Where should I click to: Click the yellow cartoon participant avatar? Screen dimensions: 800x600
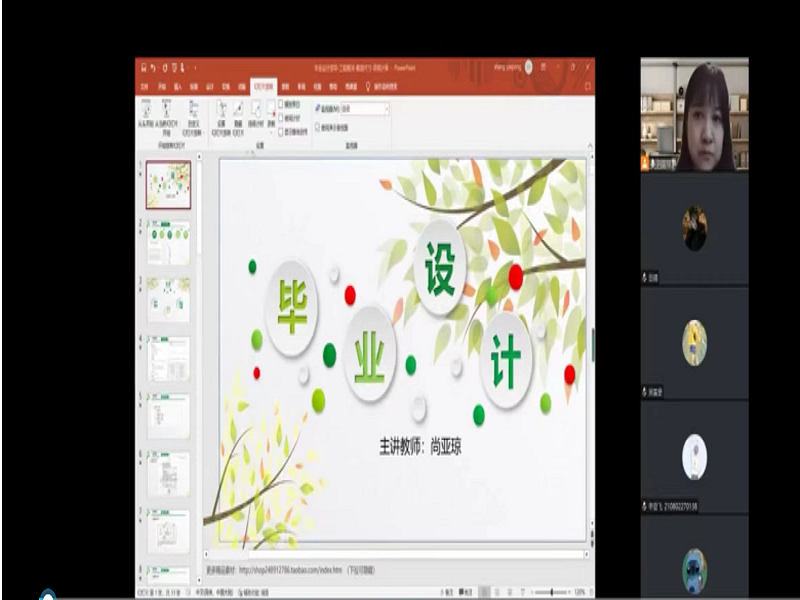[694, 343]
